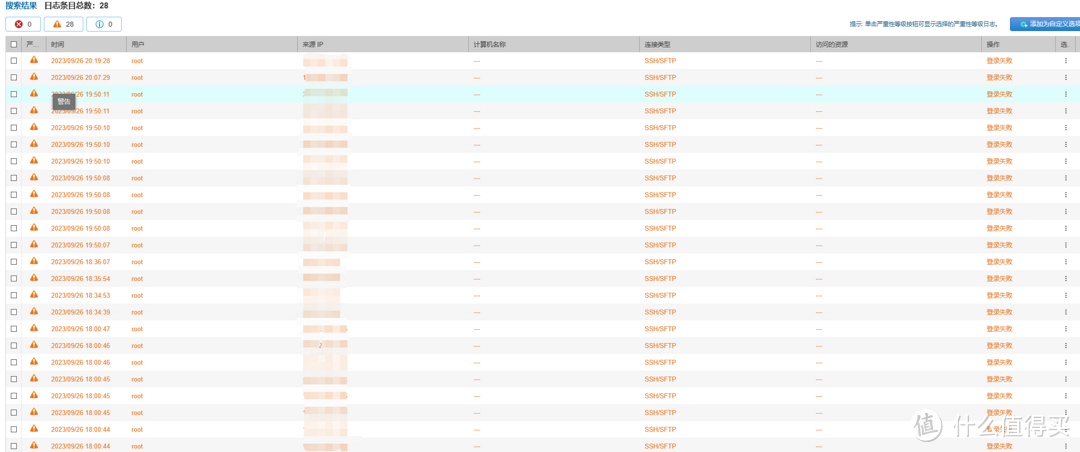Screen dimensions: 1080x452
Task: Click user root in the 18:36:07 row
Action: click(x=137, y=262)
